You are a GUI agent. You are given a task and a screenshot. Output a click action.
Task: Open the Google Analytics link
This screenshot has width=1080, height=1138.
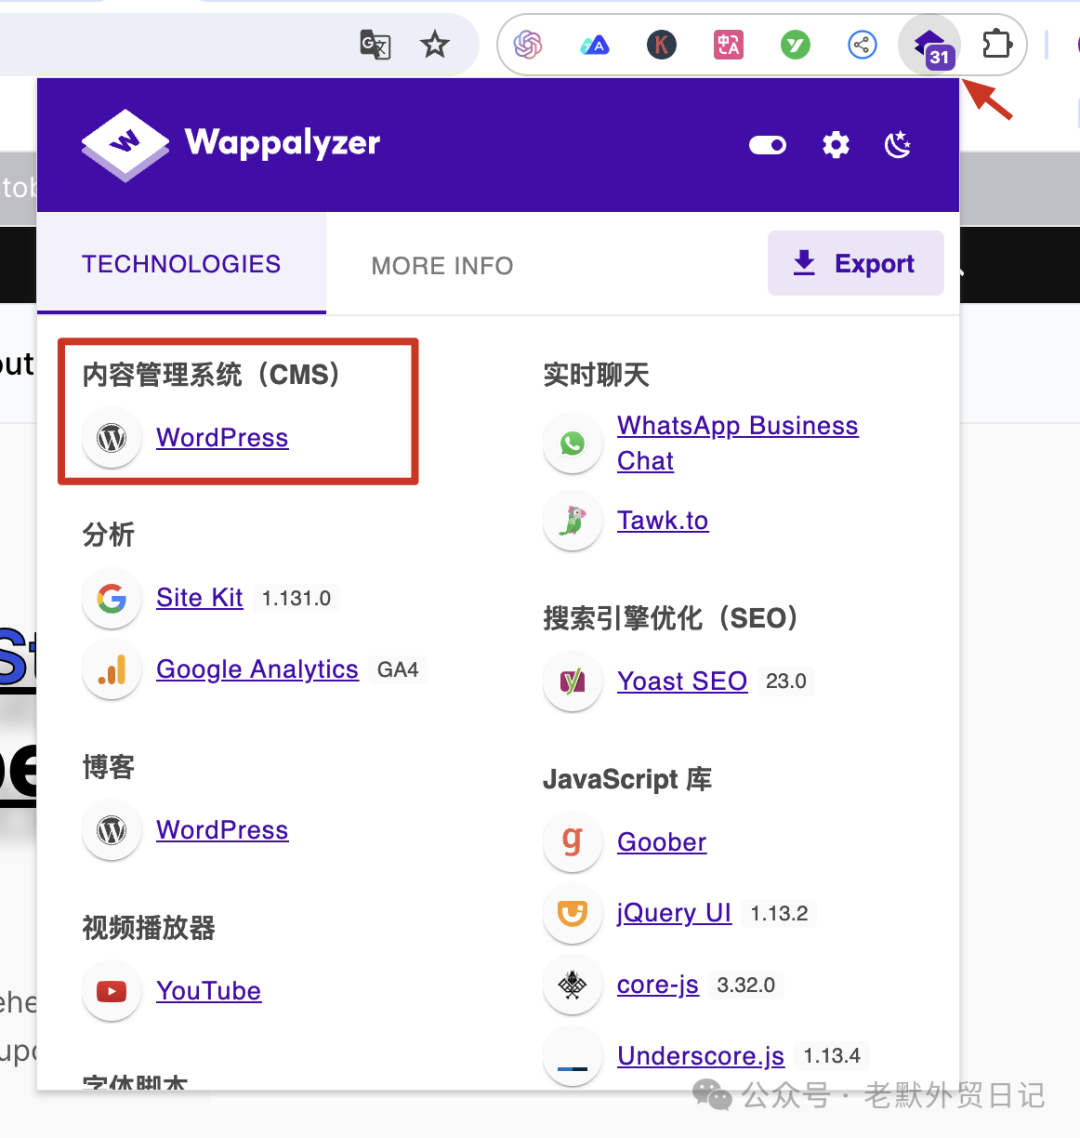(257, 669)
